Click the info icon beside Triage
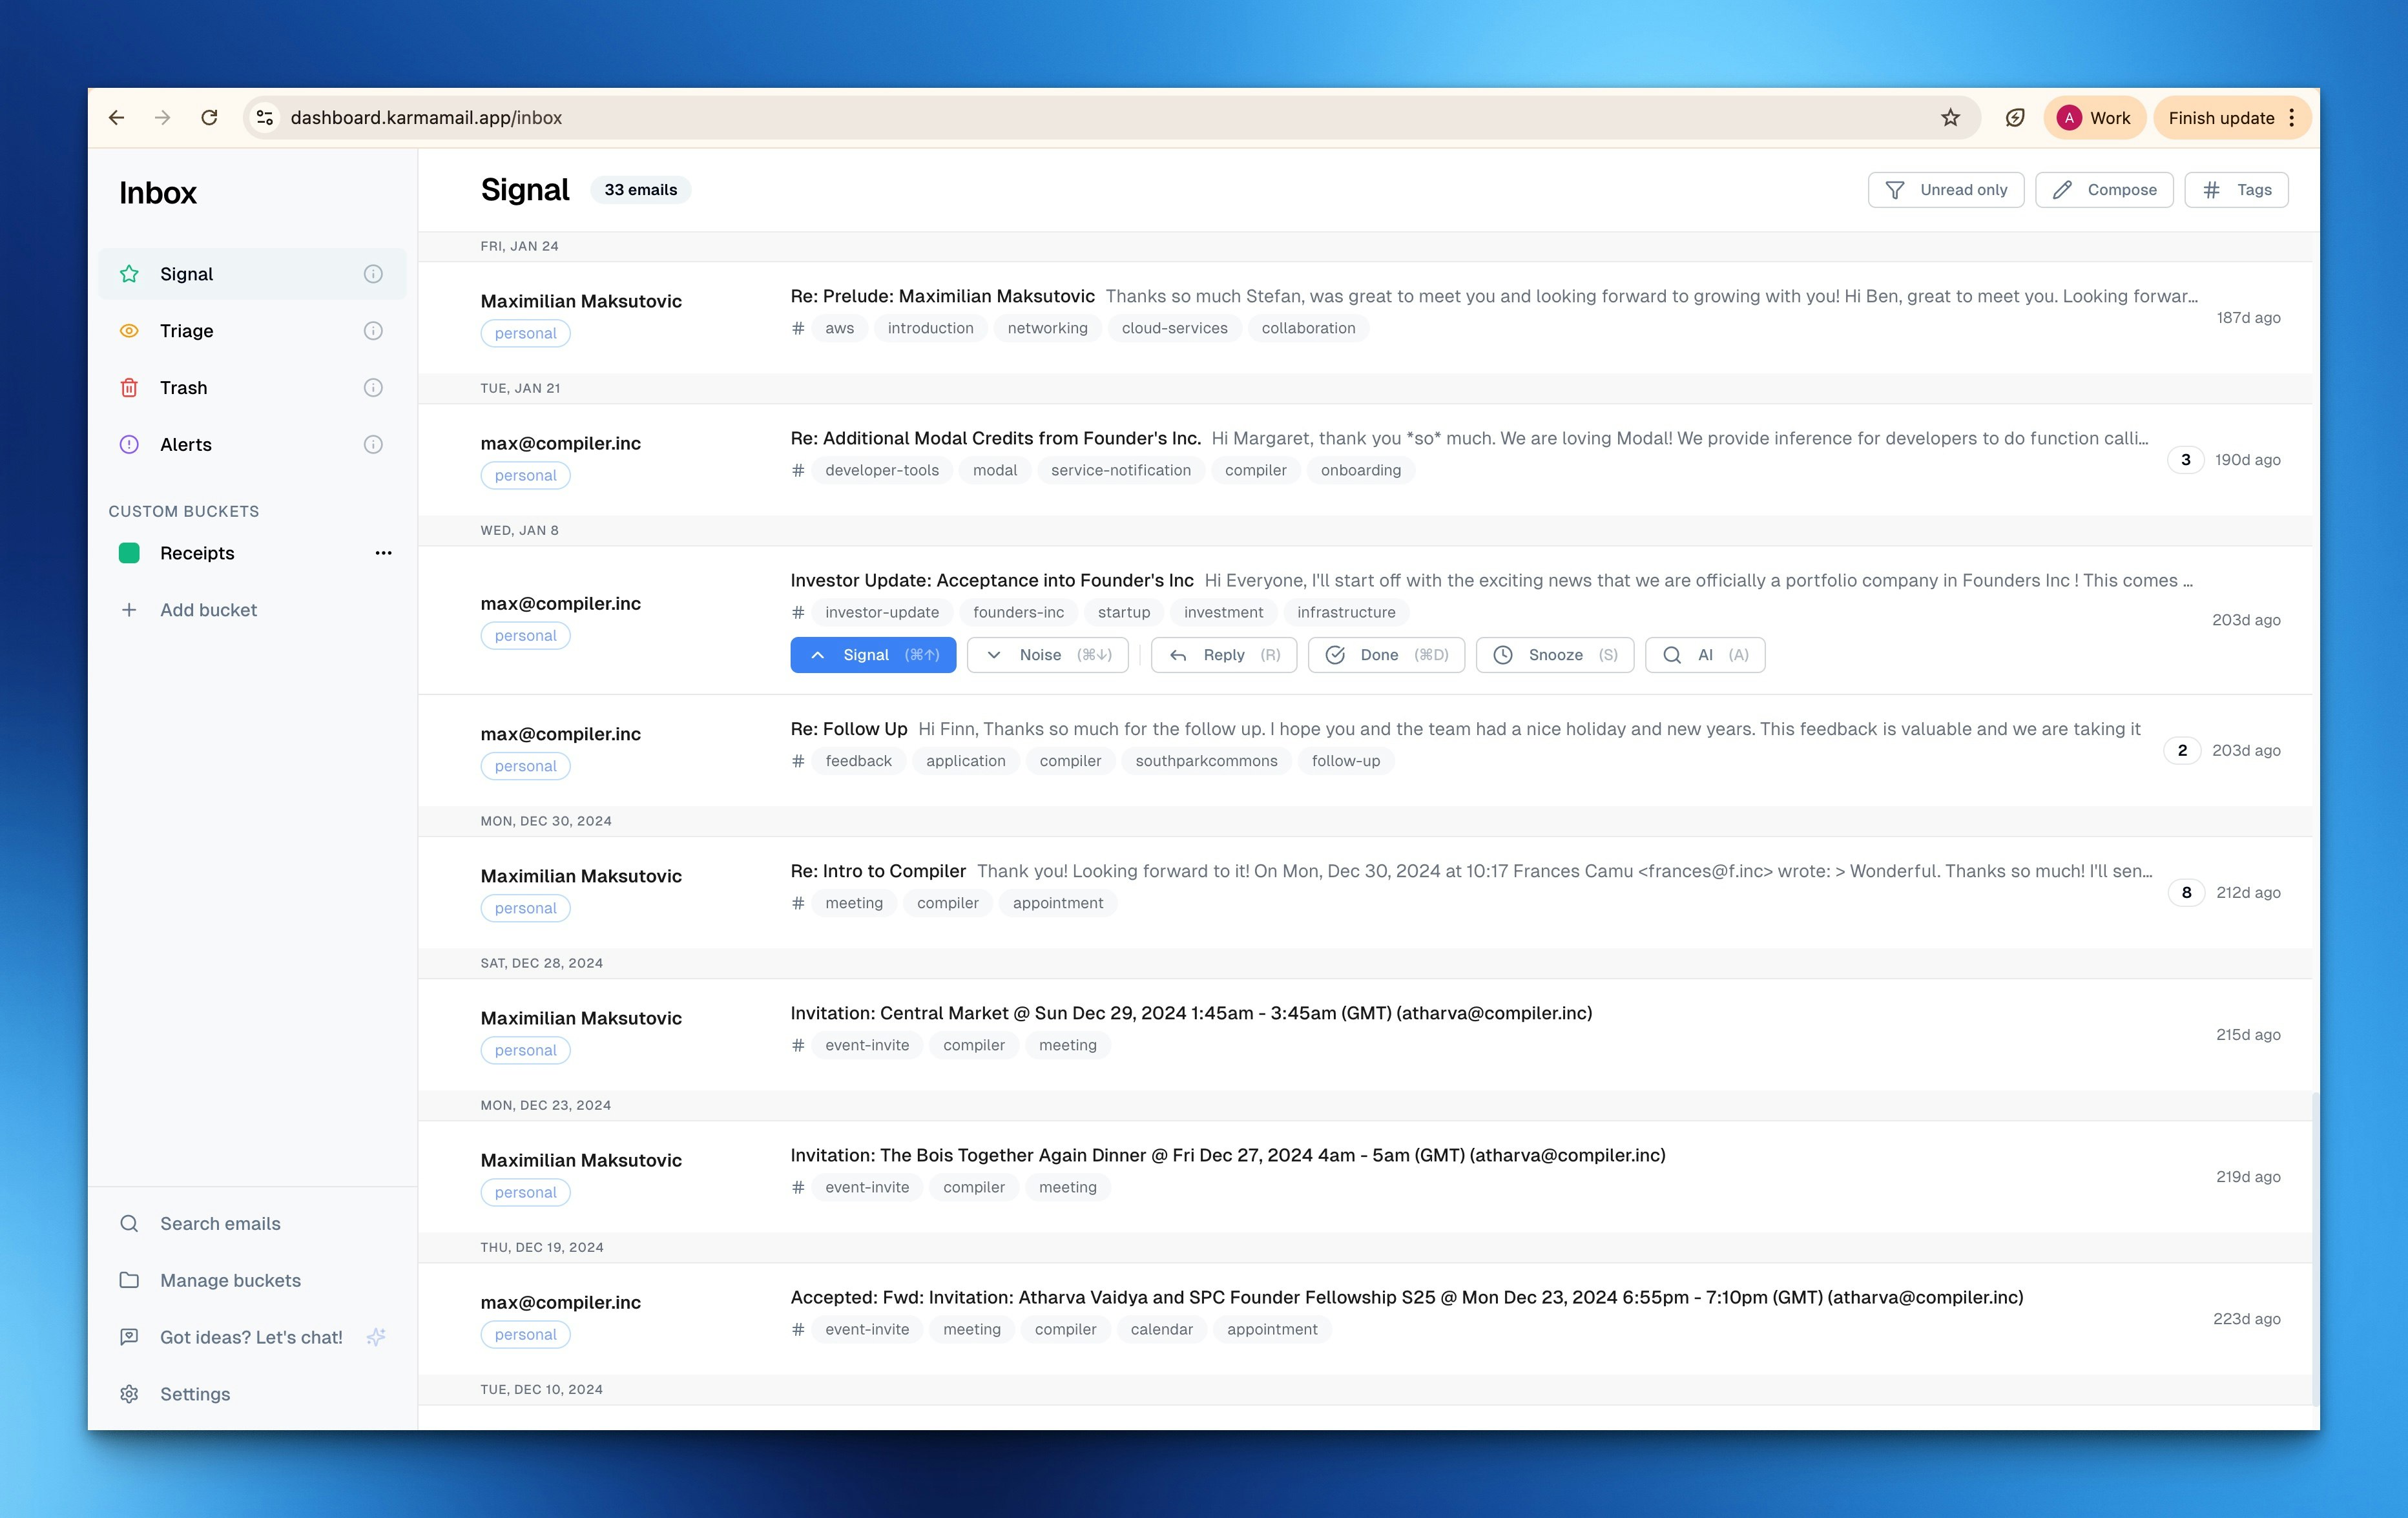This screenshot has height=1518, width=2408. point(373,331)
